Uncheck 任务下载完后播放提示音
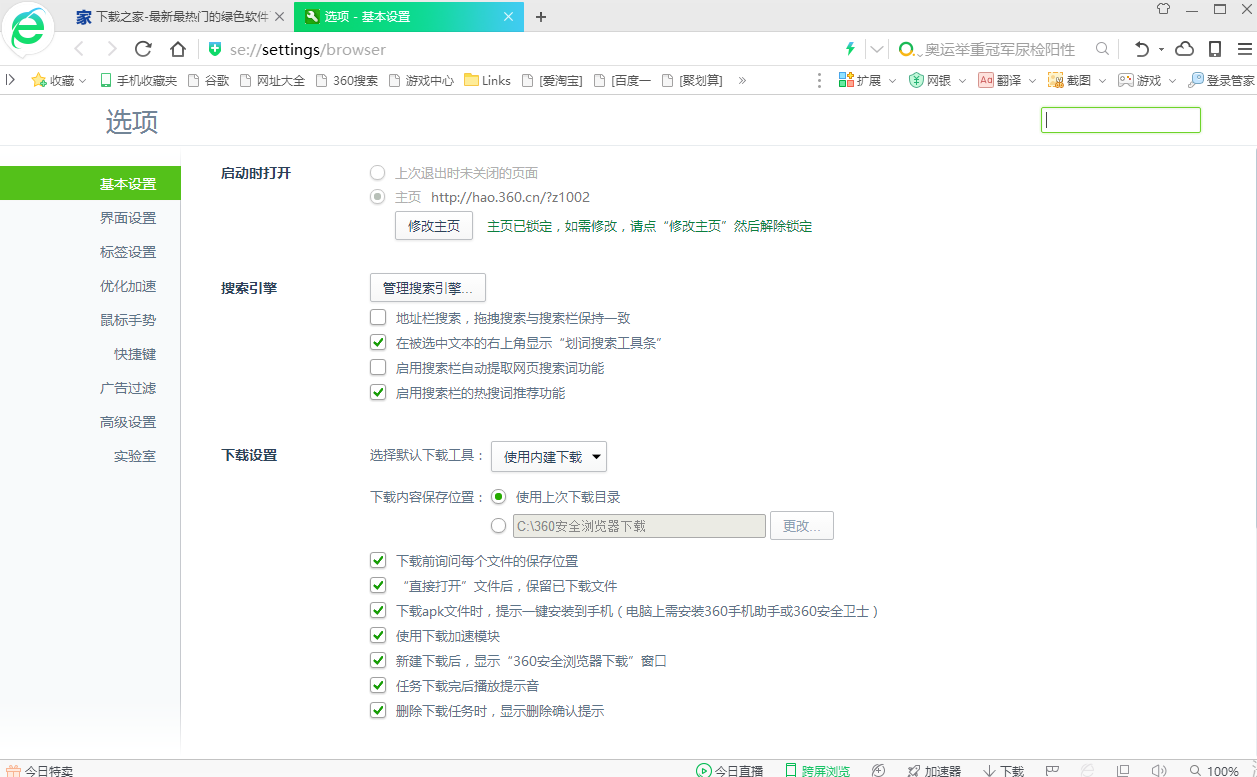Screen dimensions: 1257x777 pyautogui.click(x=378, y=685)
